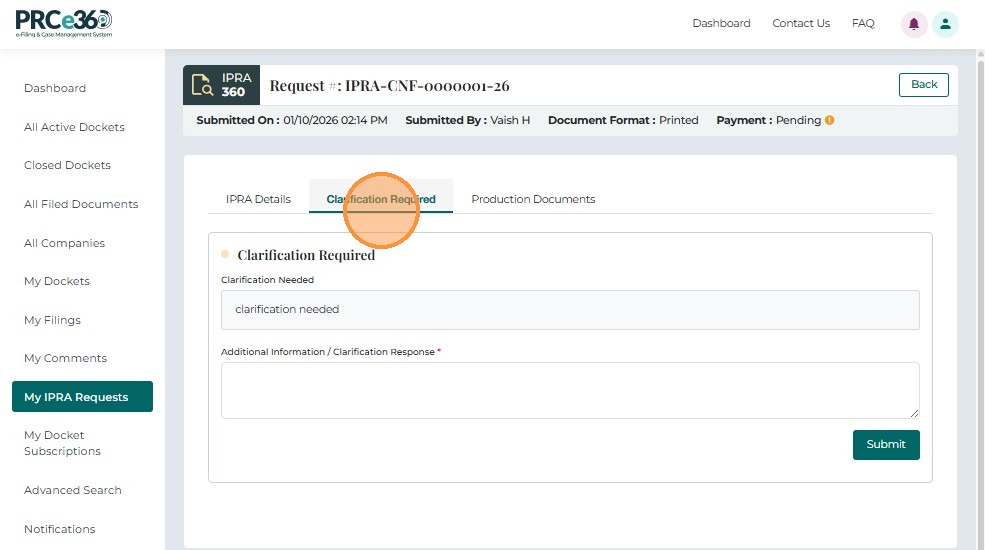This screenshot has width=985, height=550.
Task: Open My Docket Subscriptions in sidebar
Action: tap(62, 443)
